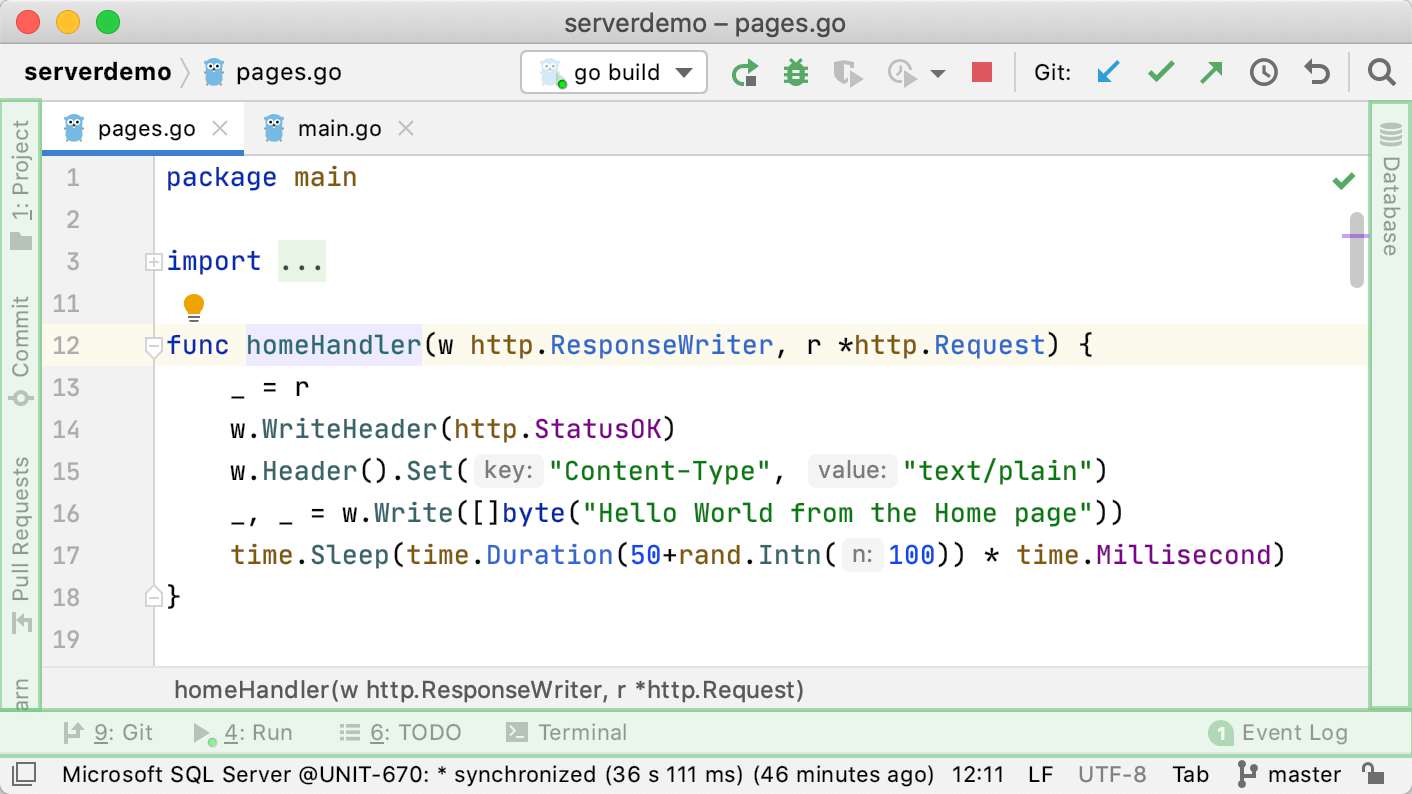Update project with blue Git arrow
The image size is (1412, 794).
tap(1107, 73)
